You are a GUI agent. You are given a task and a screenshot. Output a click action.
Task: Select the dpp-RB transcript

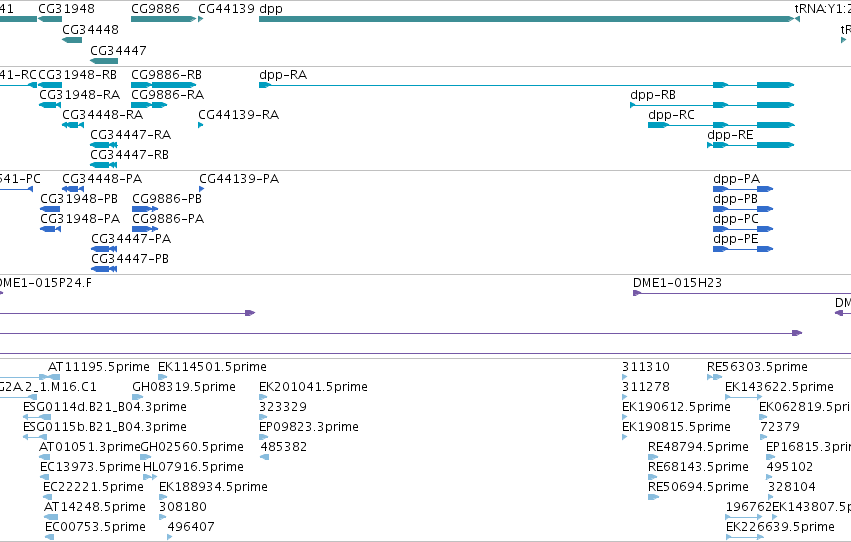tap(712, 105)
